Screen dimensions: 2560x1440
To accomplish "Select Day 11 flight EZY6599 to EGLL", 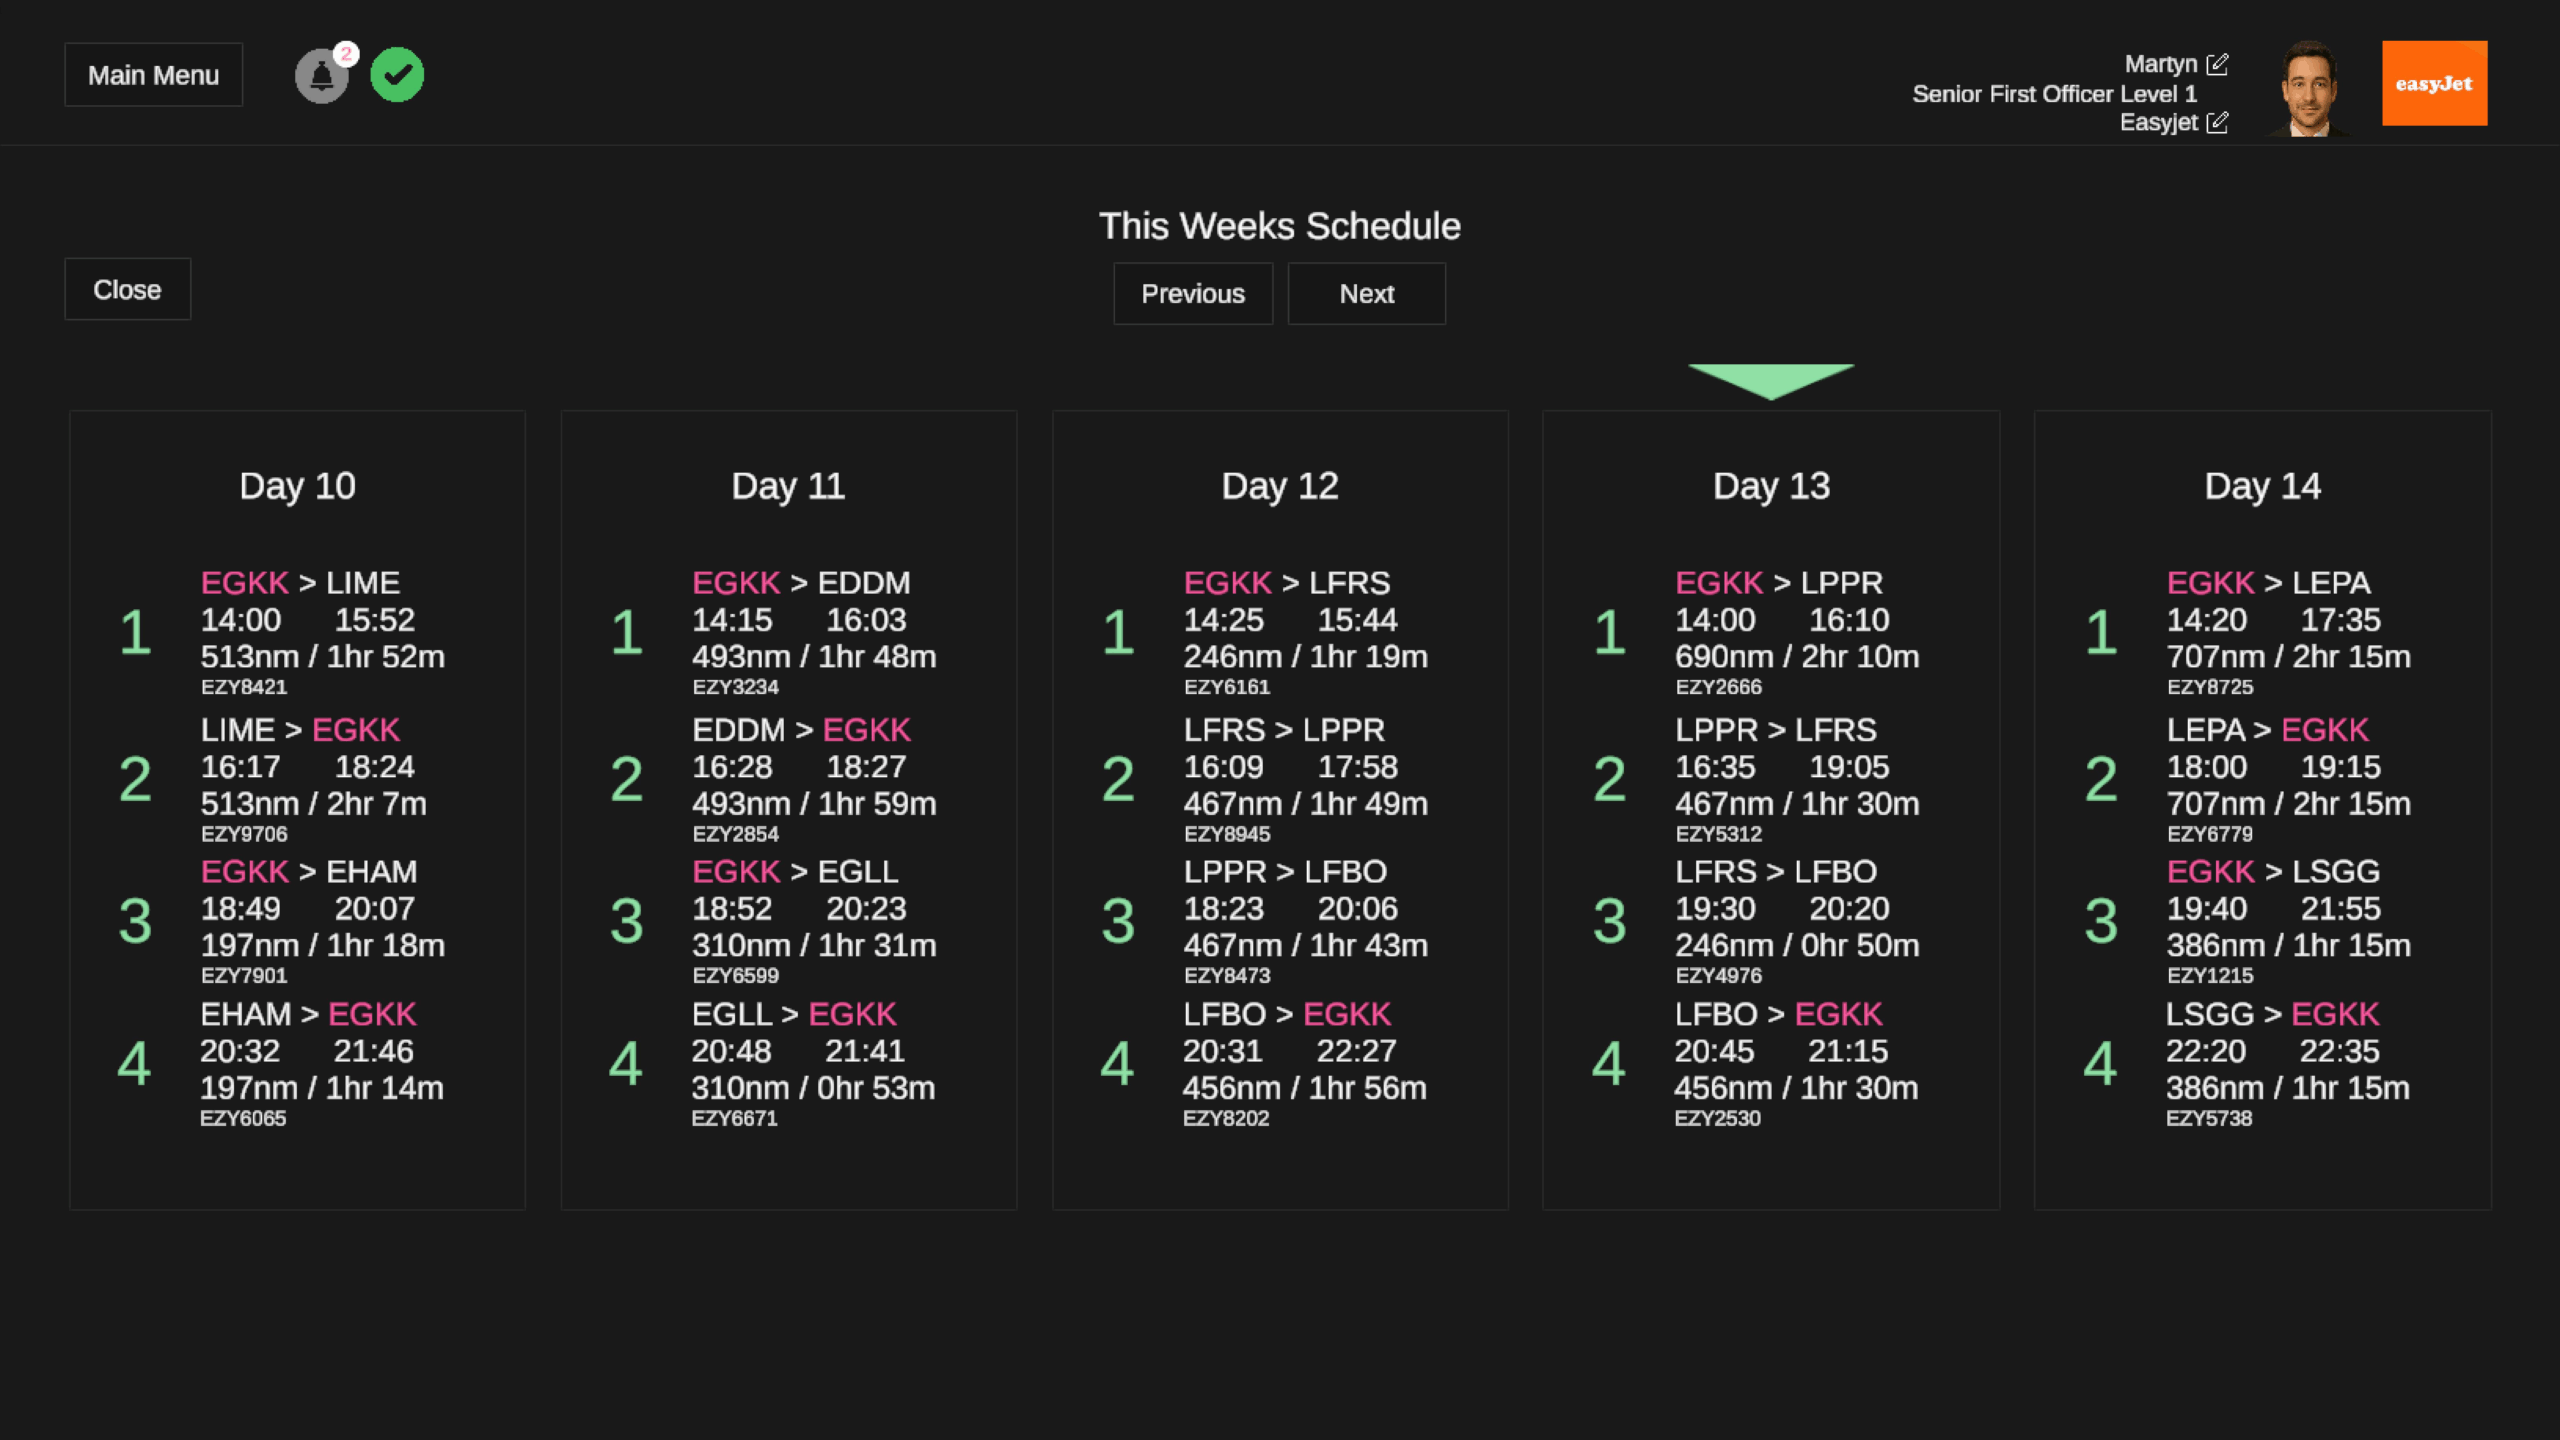I will 814,920.
